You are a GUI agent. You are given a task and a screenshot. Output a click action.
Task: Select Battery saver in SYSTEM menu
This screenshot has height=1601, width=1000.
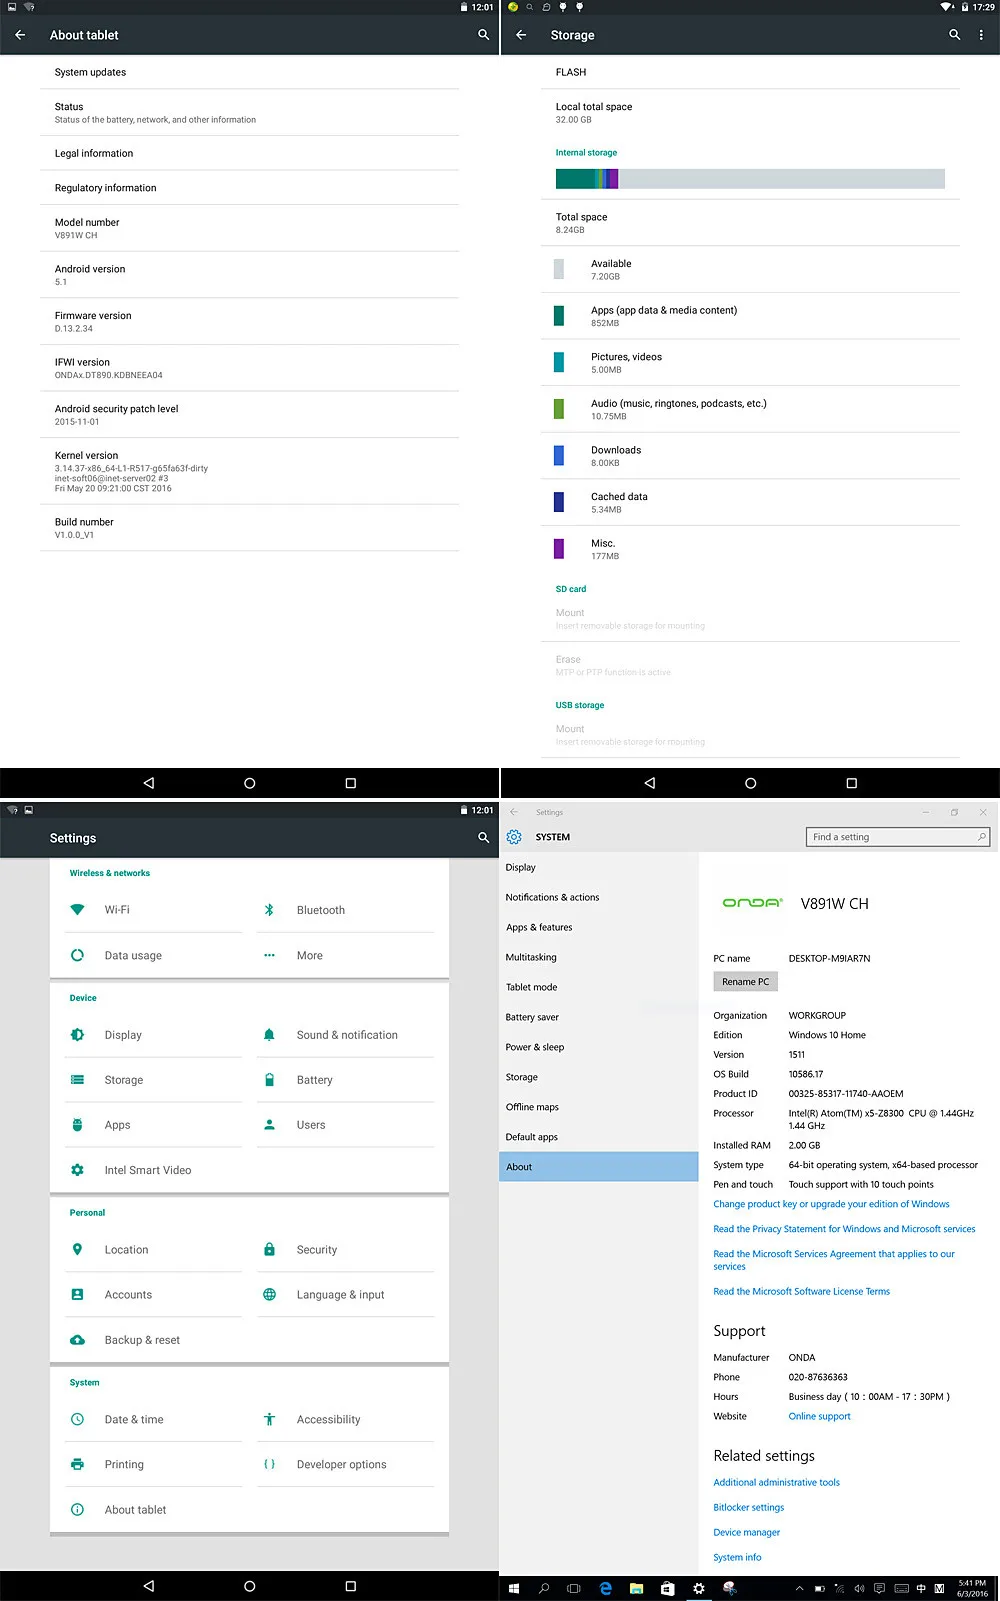[x=599, y=1018]
